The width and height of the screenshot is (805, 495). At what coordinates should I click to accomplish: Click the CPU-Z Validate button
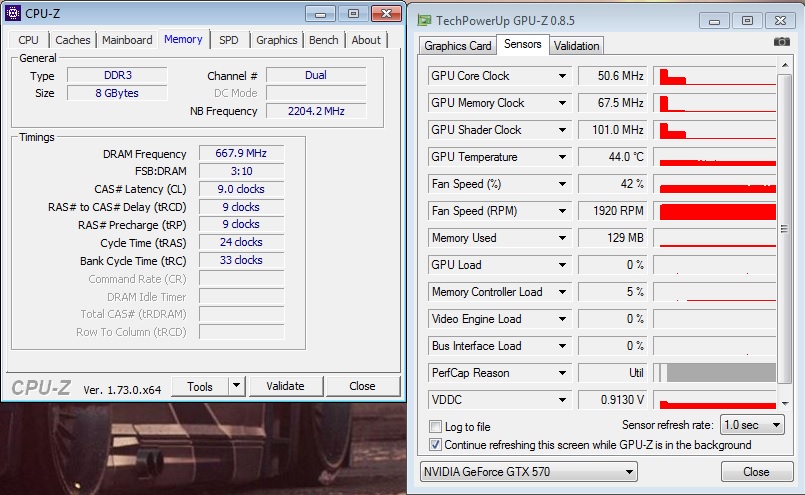click(285, 386)
